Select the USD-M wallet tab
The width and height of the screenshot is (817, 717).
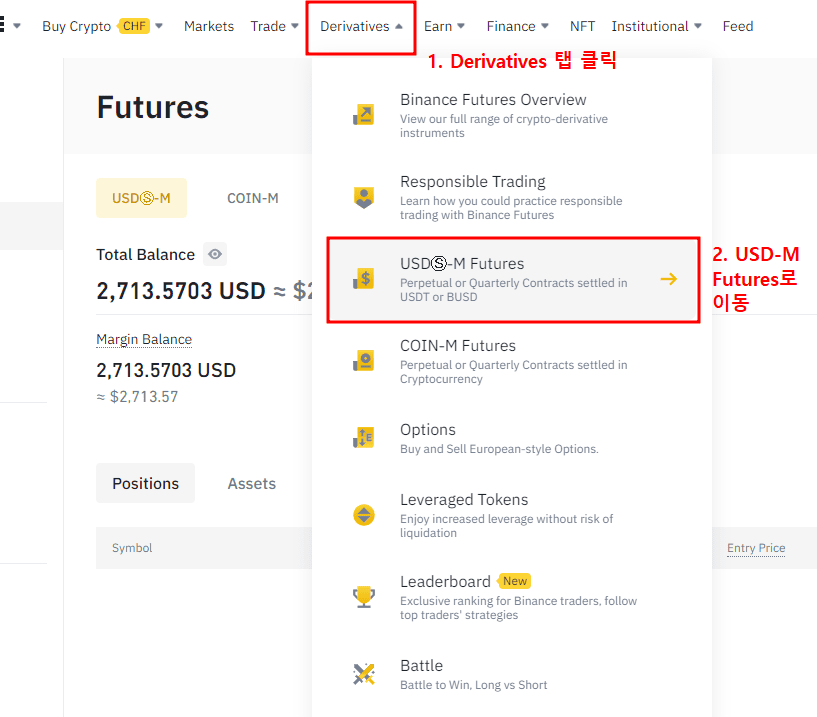pos(141,198)
